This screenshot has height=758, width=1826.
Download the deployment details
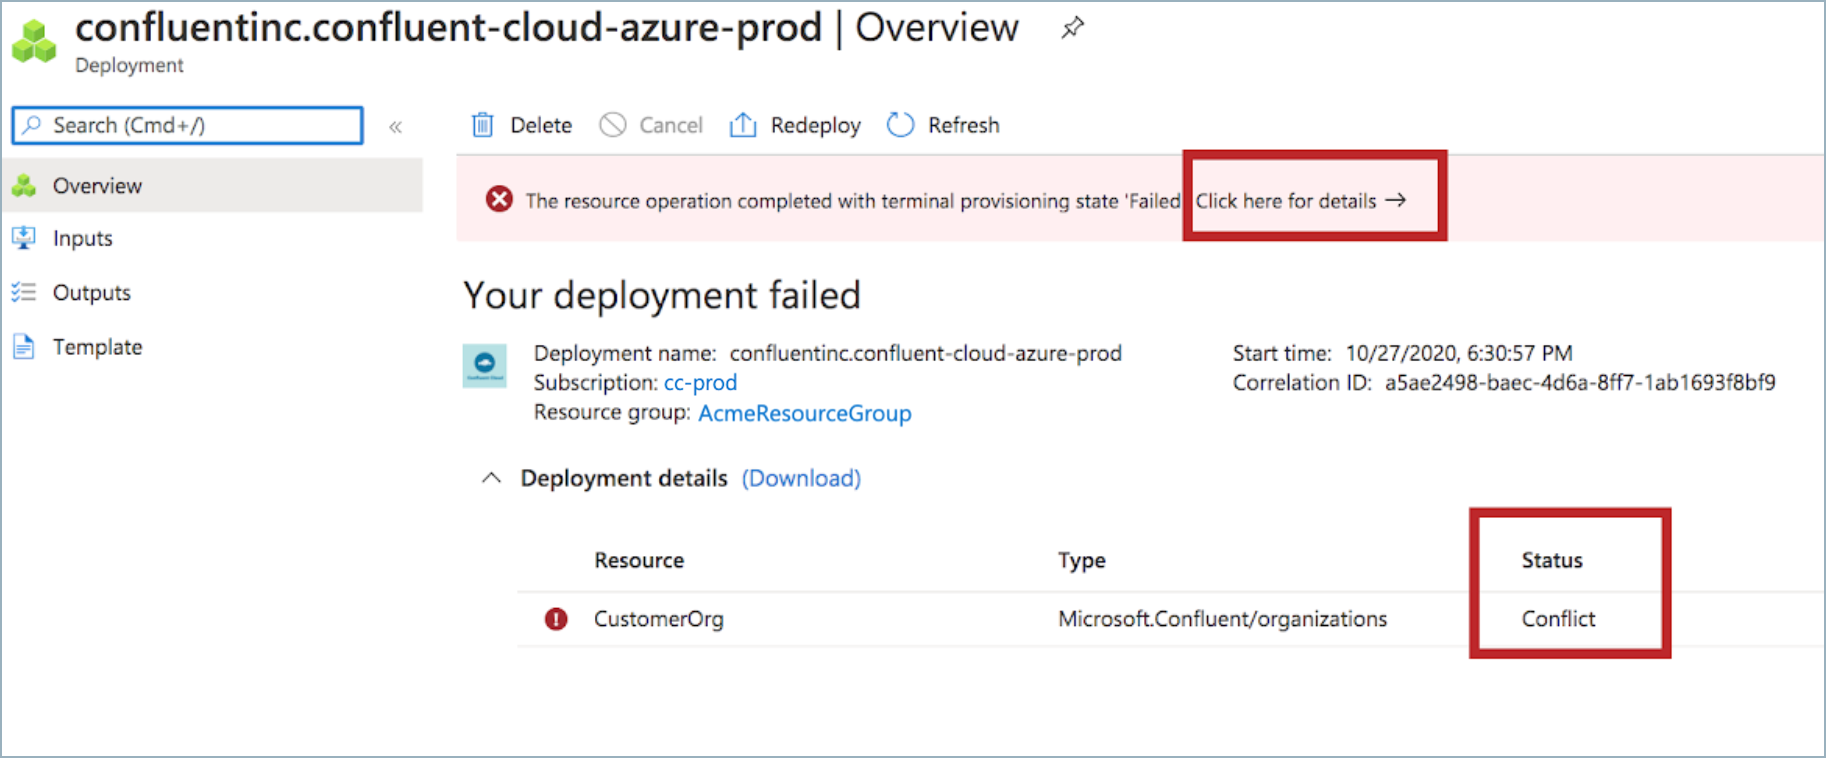[801, 479]
